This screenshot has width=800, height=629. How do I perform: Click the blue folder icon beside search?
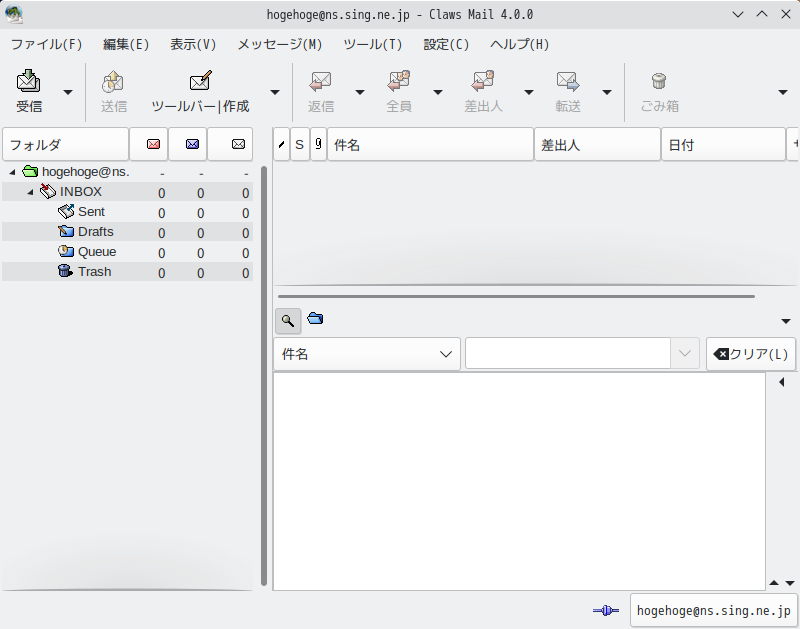(x=315, y=319)
